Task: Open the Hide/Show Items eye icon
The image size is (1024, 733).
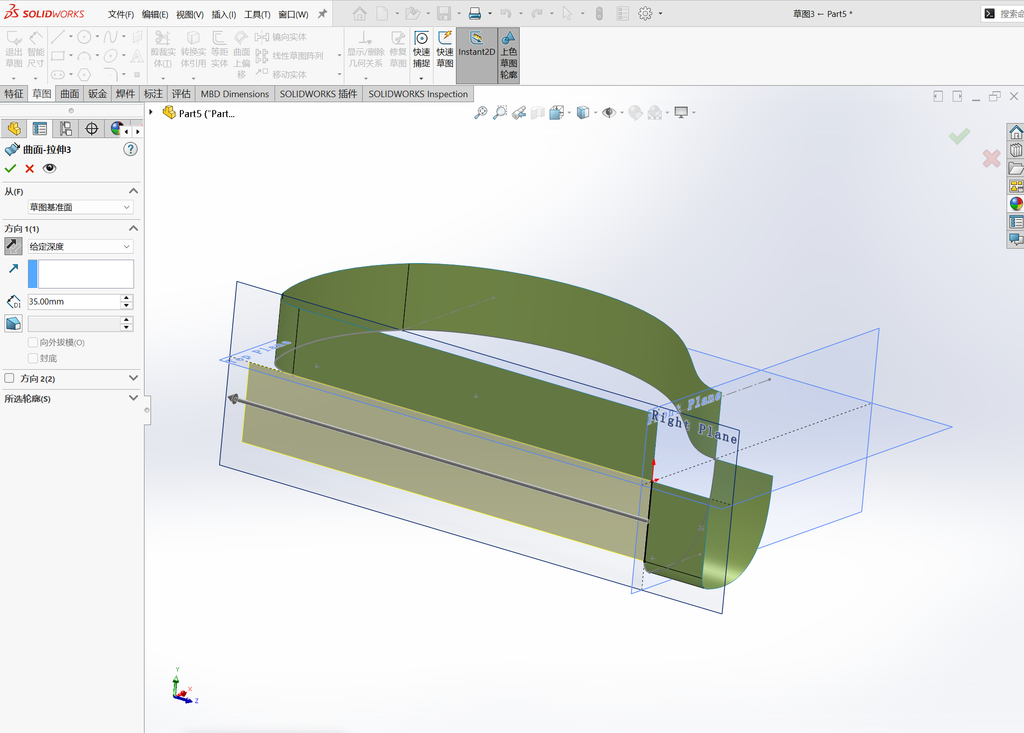Action: [x=609, y=113]
